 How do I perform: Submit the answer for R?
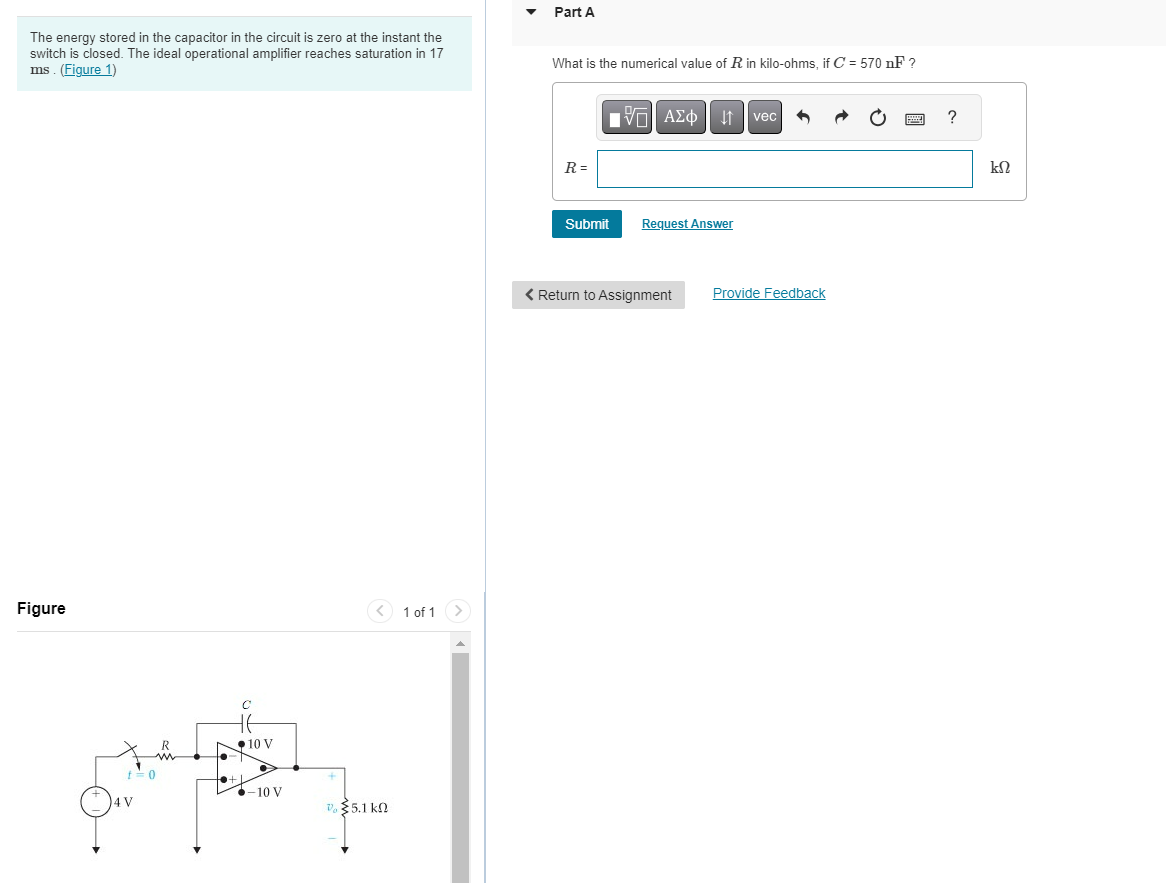pyautogui.click(x=586, y=223)
